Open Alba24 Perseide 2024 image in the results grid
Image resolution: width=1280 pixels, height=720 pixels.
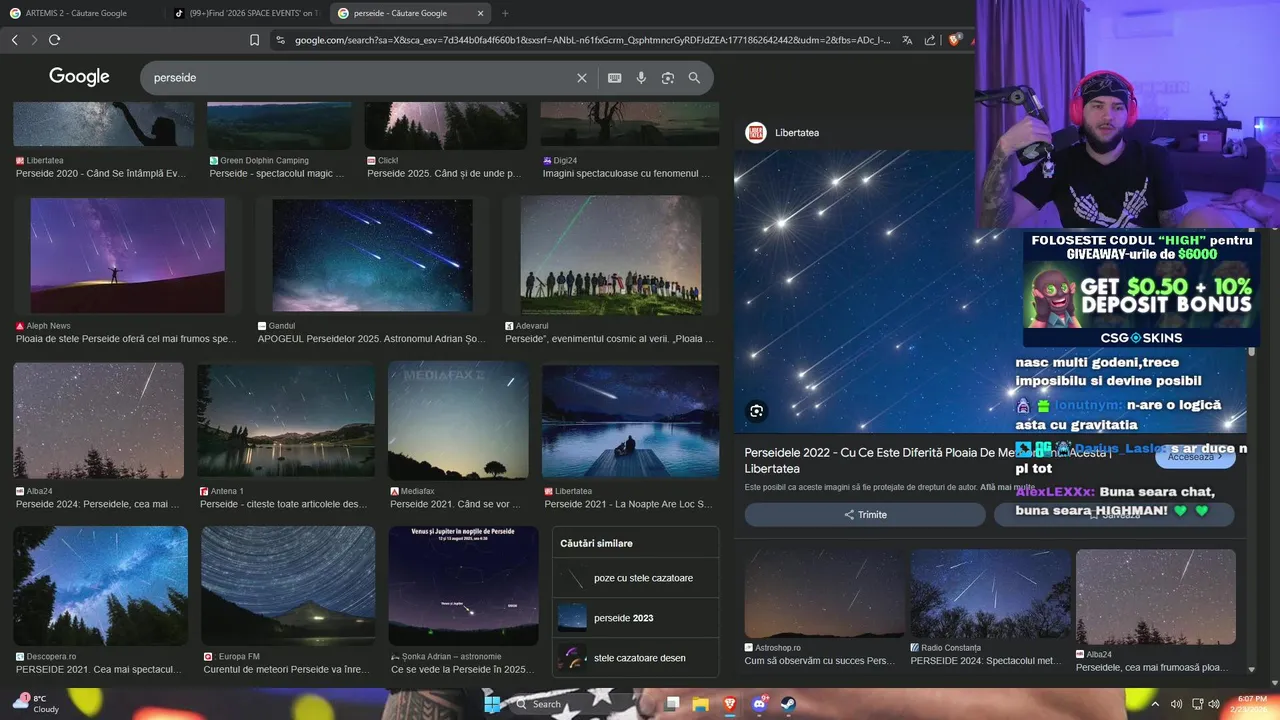pyautogui.click(x=99, y=420)
